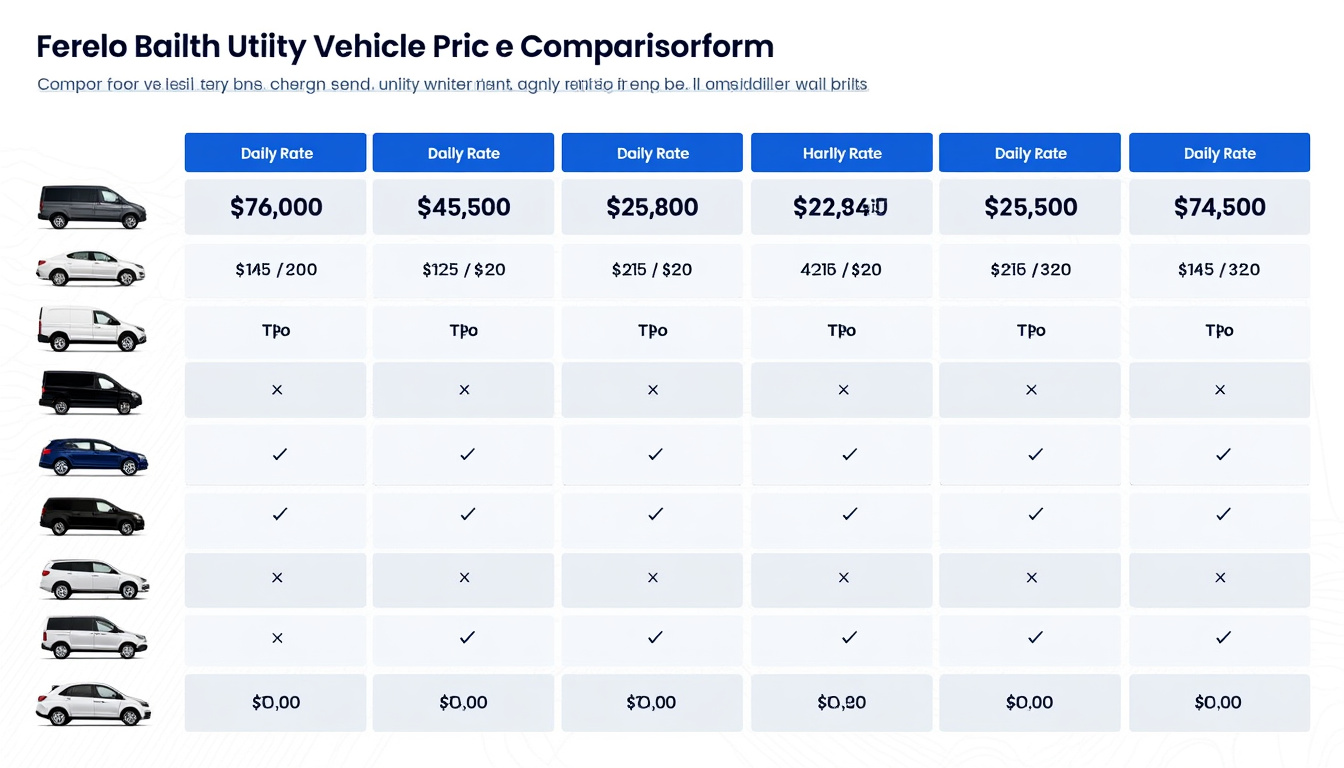Viewport: 1344px width, 768px height.
Task: Click the white minivan icon in eighth row
Action: [92, 638]
